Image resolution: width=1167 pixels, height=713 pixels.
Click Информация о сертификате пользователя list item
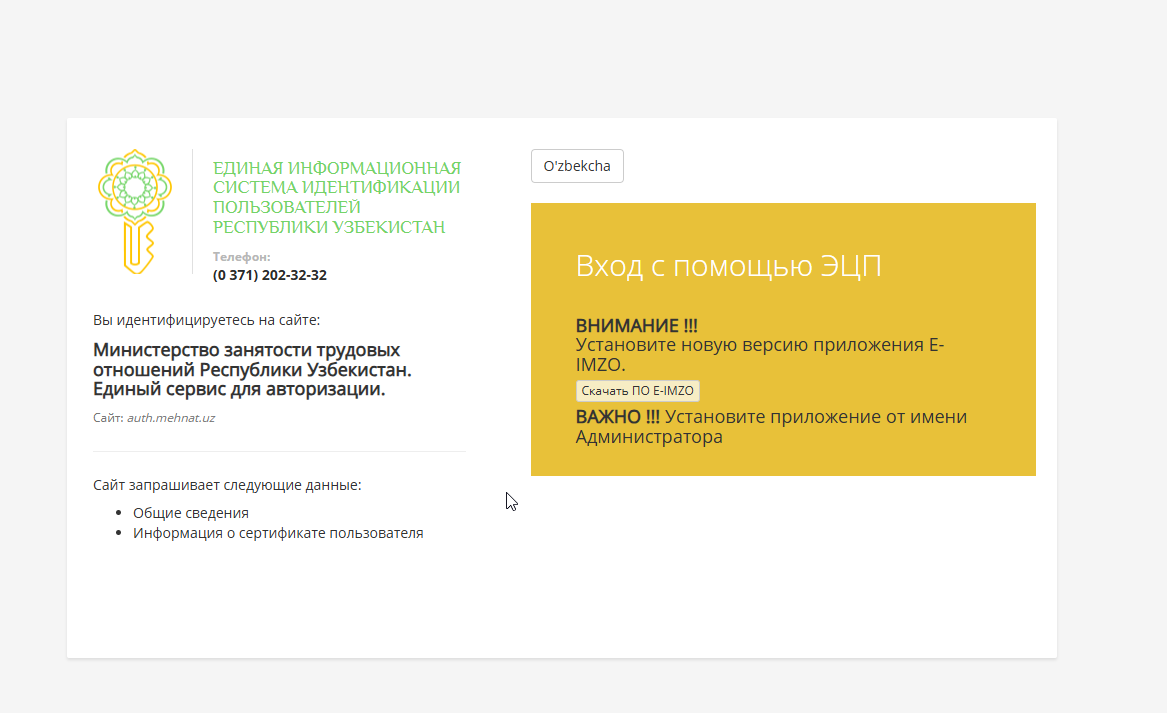[x=278, y=533]
